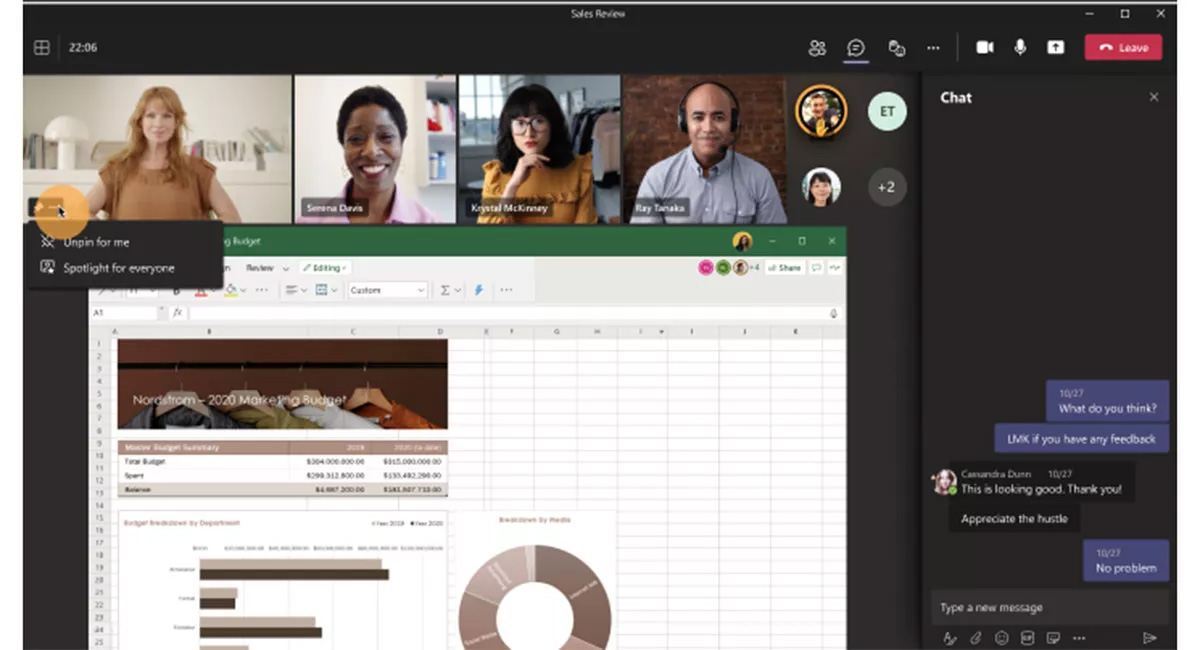Click the share content tray icon
1200x650 pixels.
1056,48
